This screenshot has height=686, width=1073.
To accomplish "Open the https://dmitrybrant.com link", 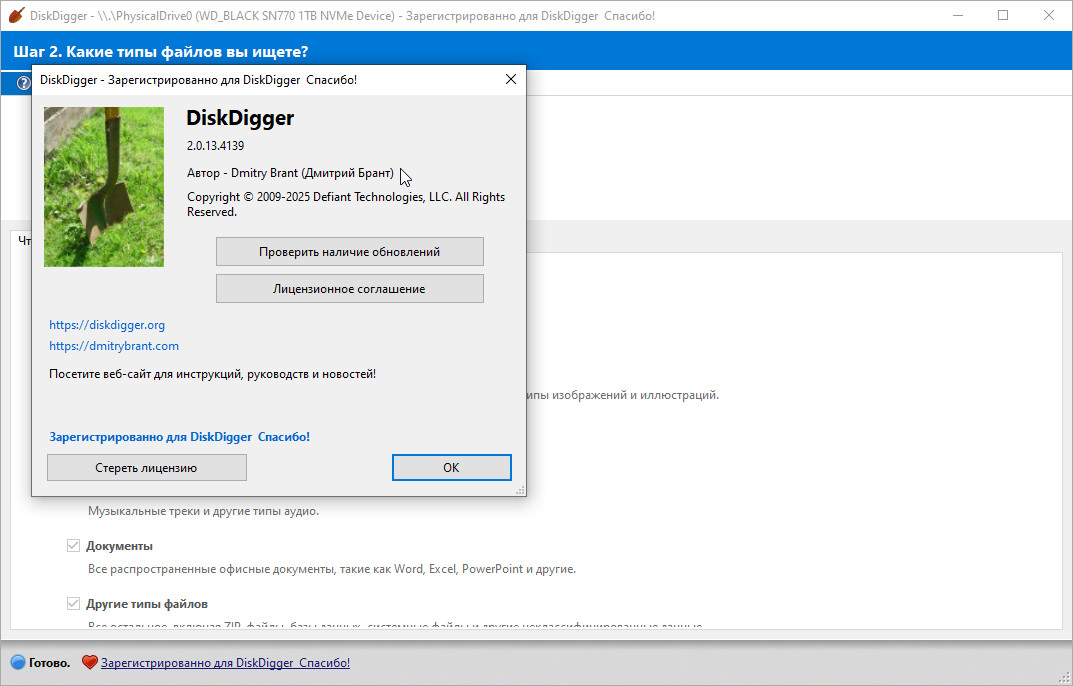I will click(x=114, y=346).
